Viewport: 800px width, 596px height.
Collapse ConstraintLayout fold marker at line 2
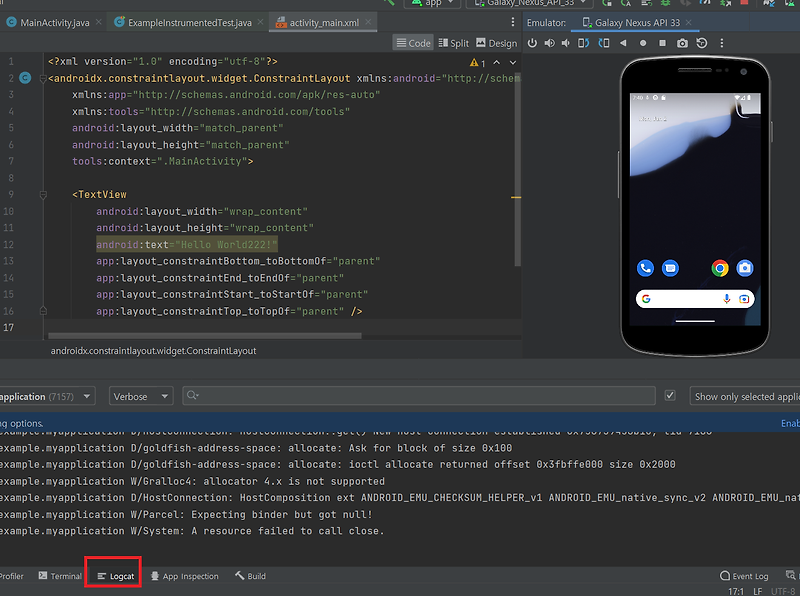point(43,79)
